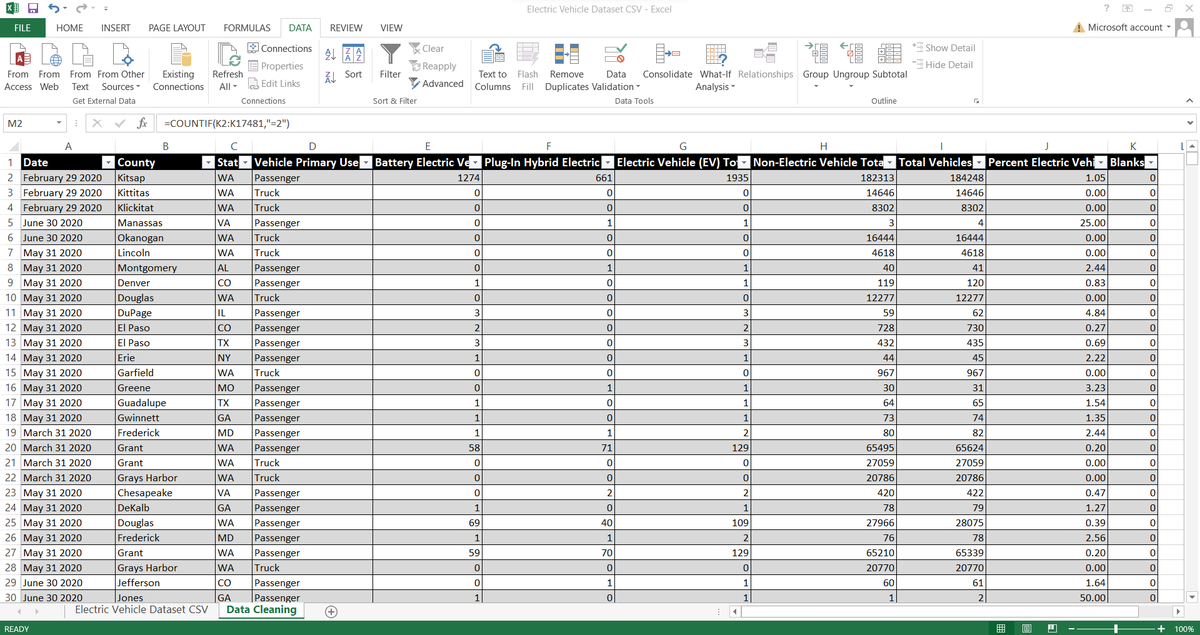This screenshot has height=635, width=1200.
Task: Click inside the formula bar COUNTIF formula
Action: (x=226, y=123)
